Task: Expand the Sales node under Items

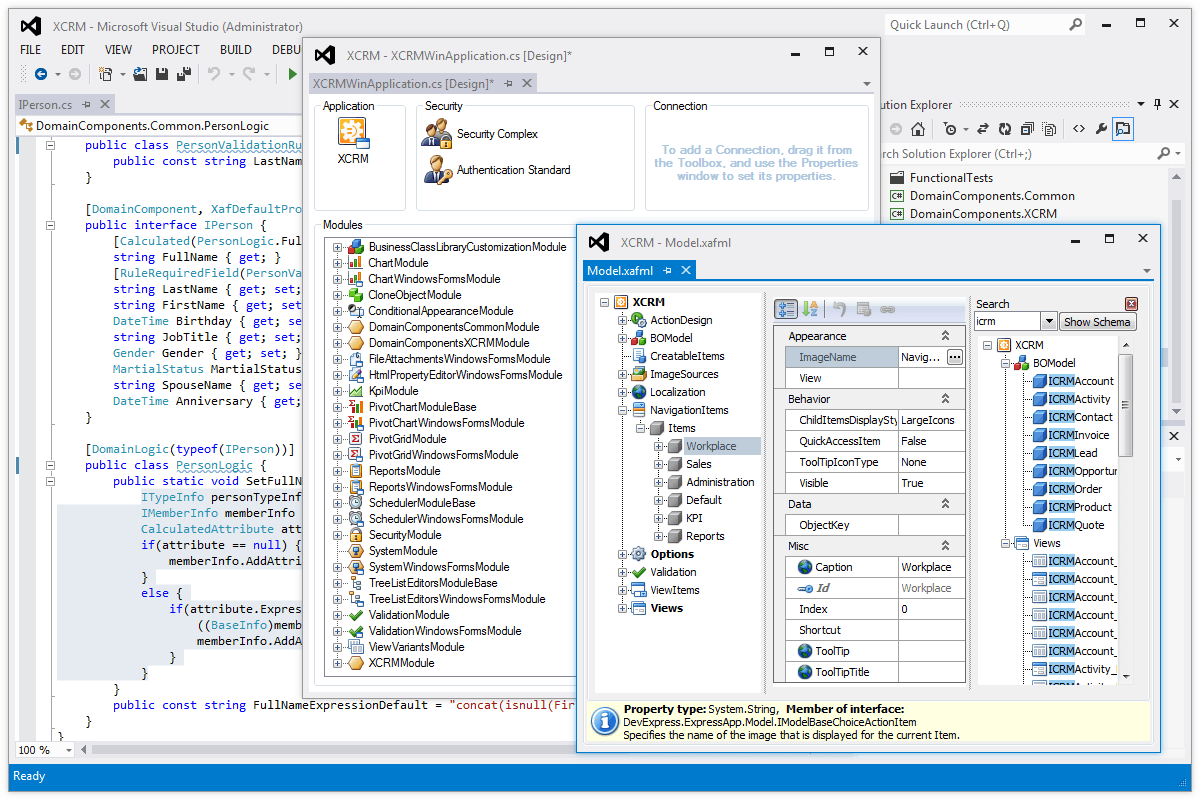Action: click(x=660, y=464)
